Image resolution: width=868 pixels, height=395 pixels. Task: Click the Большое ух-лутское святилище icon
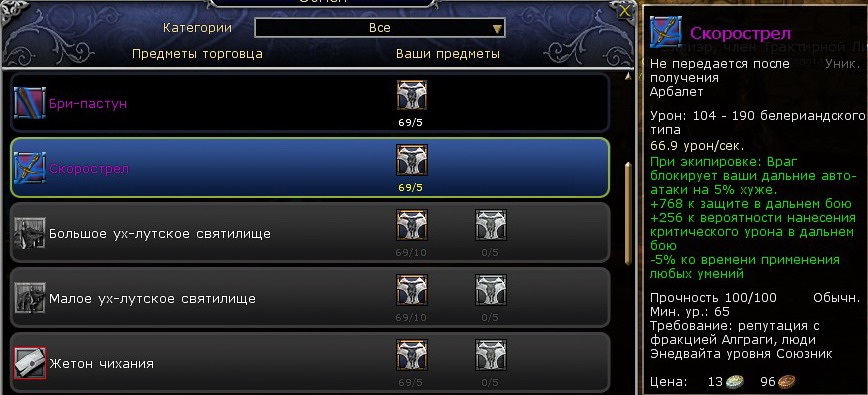[x=29, y=233]
